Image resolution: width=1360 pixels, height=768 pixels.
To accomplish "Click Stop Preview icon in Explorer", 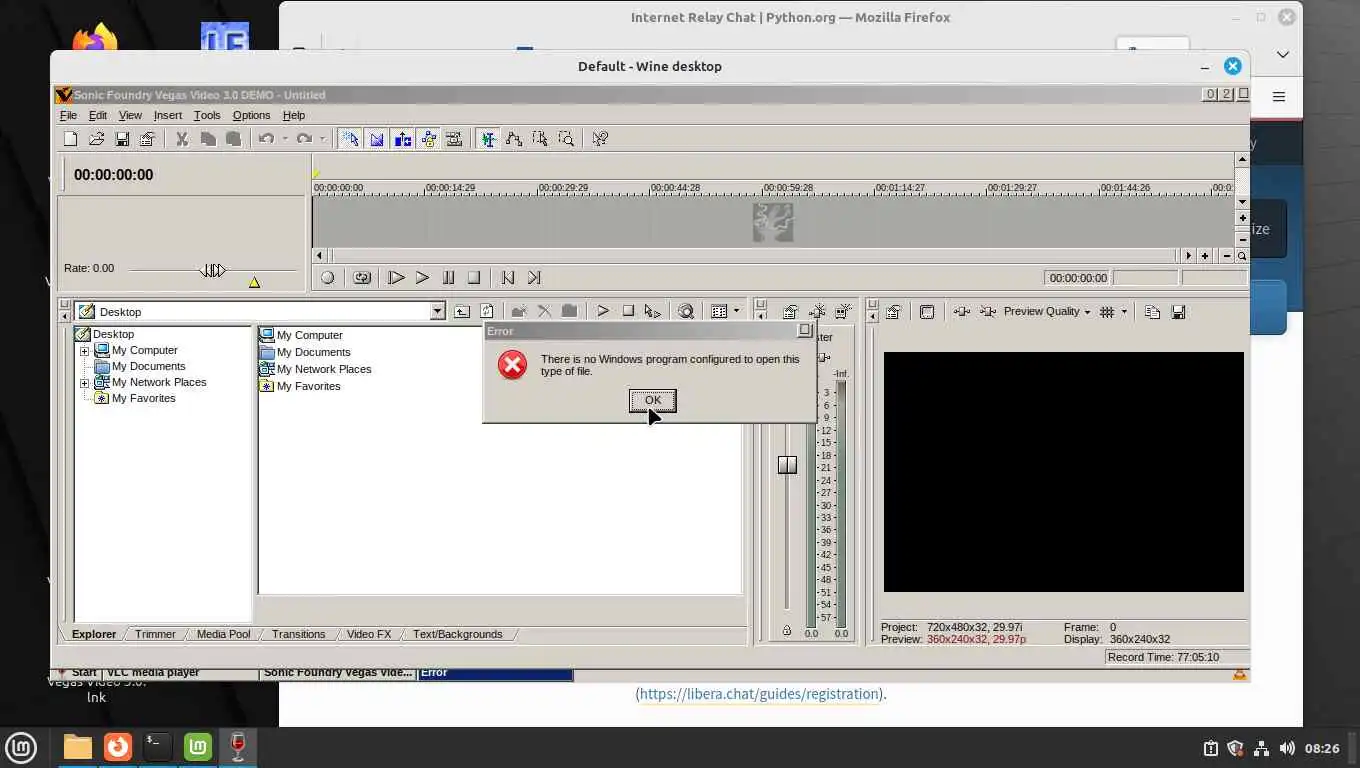I will 628,312.
